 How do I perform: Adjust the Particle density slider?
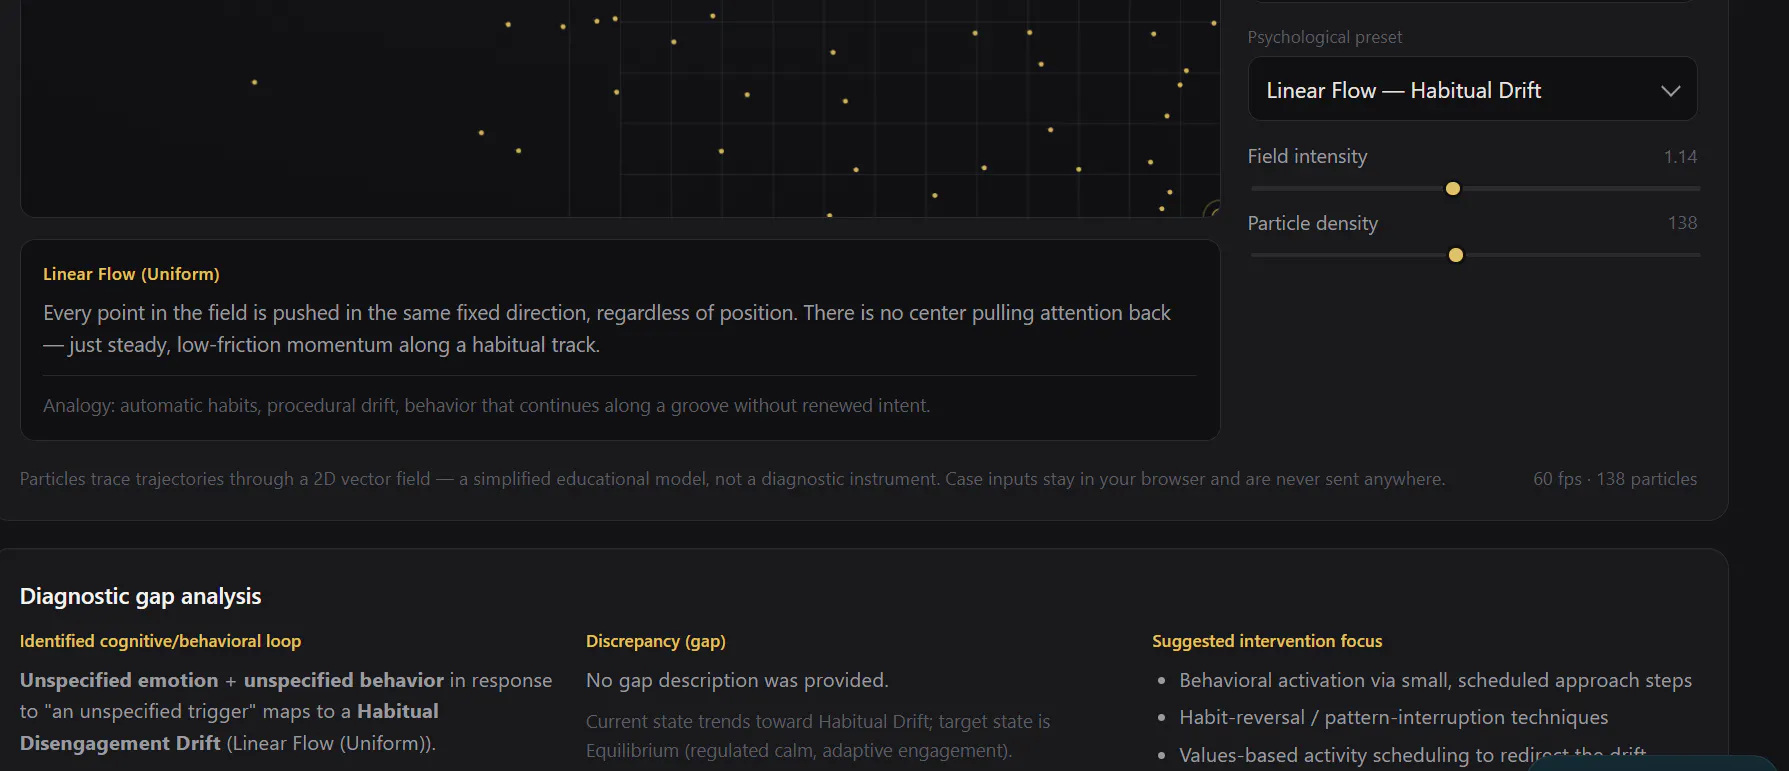click(x=1475, y=255)
